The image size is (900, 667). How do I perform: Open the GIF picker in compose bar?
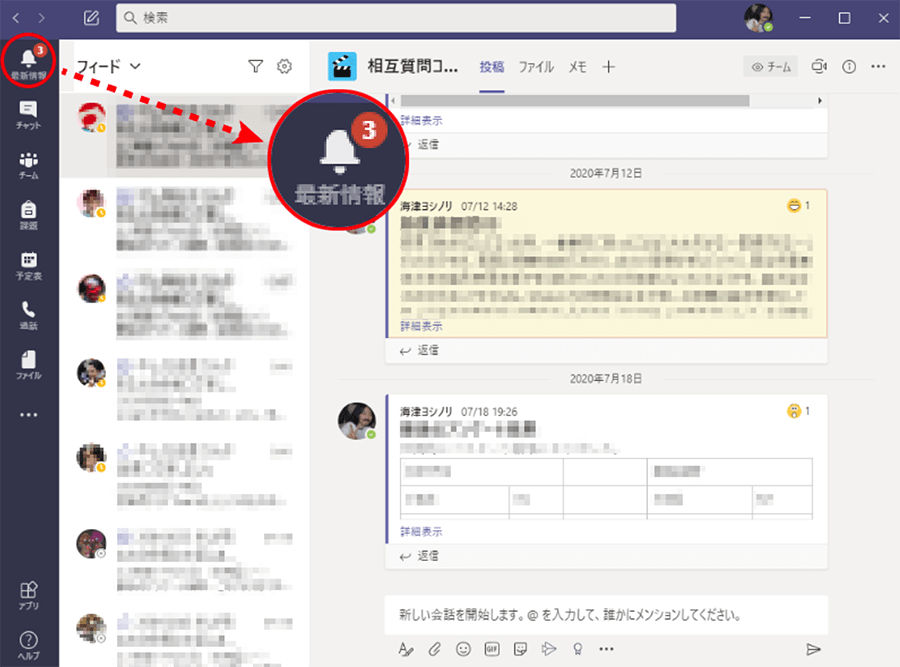click(x=492, y=649)
